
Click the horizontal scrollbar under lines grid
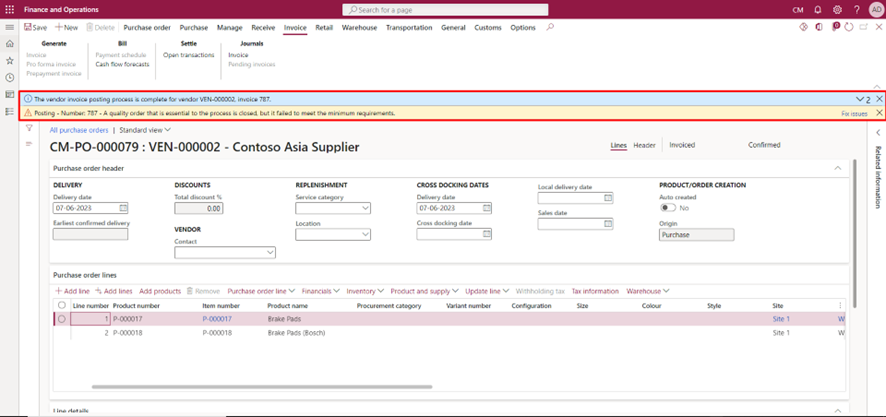[262, 387]
